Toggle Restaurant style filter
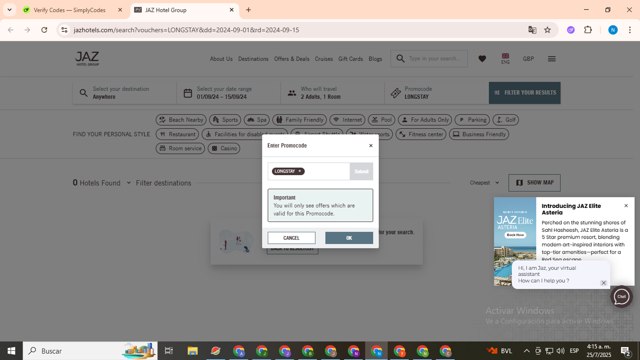The height and width of the screenshot is (360, 640). (x=177, y=134)
